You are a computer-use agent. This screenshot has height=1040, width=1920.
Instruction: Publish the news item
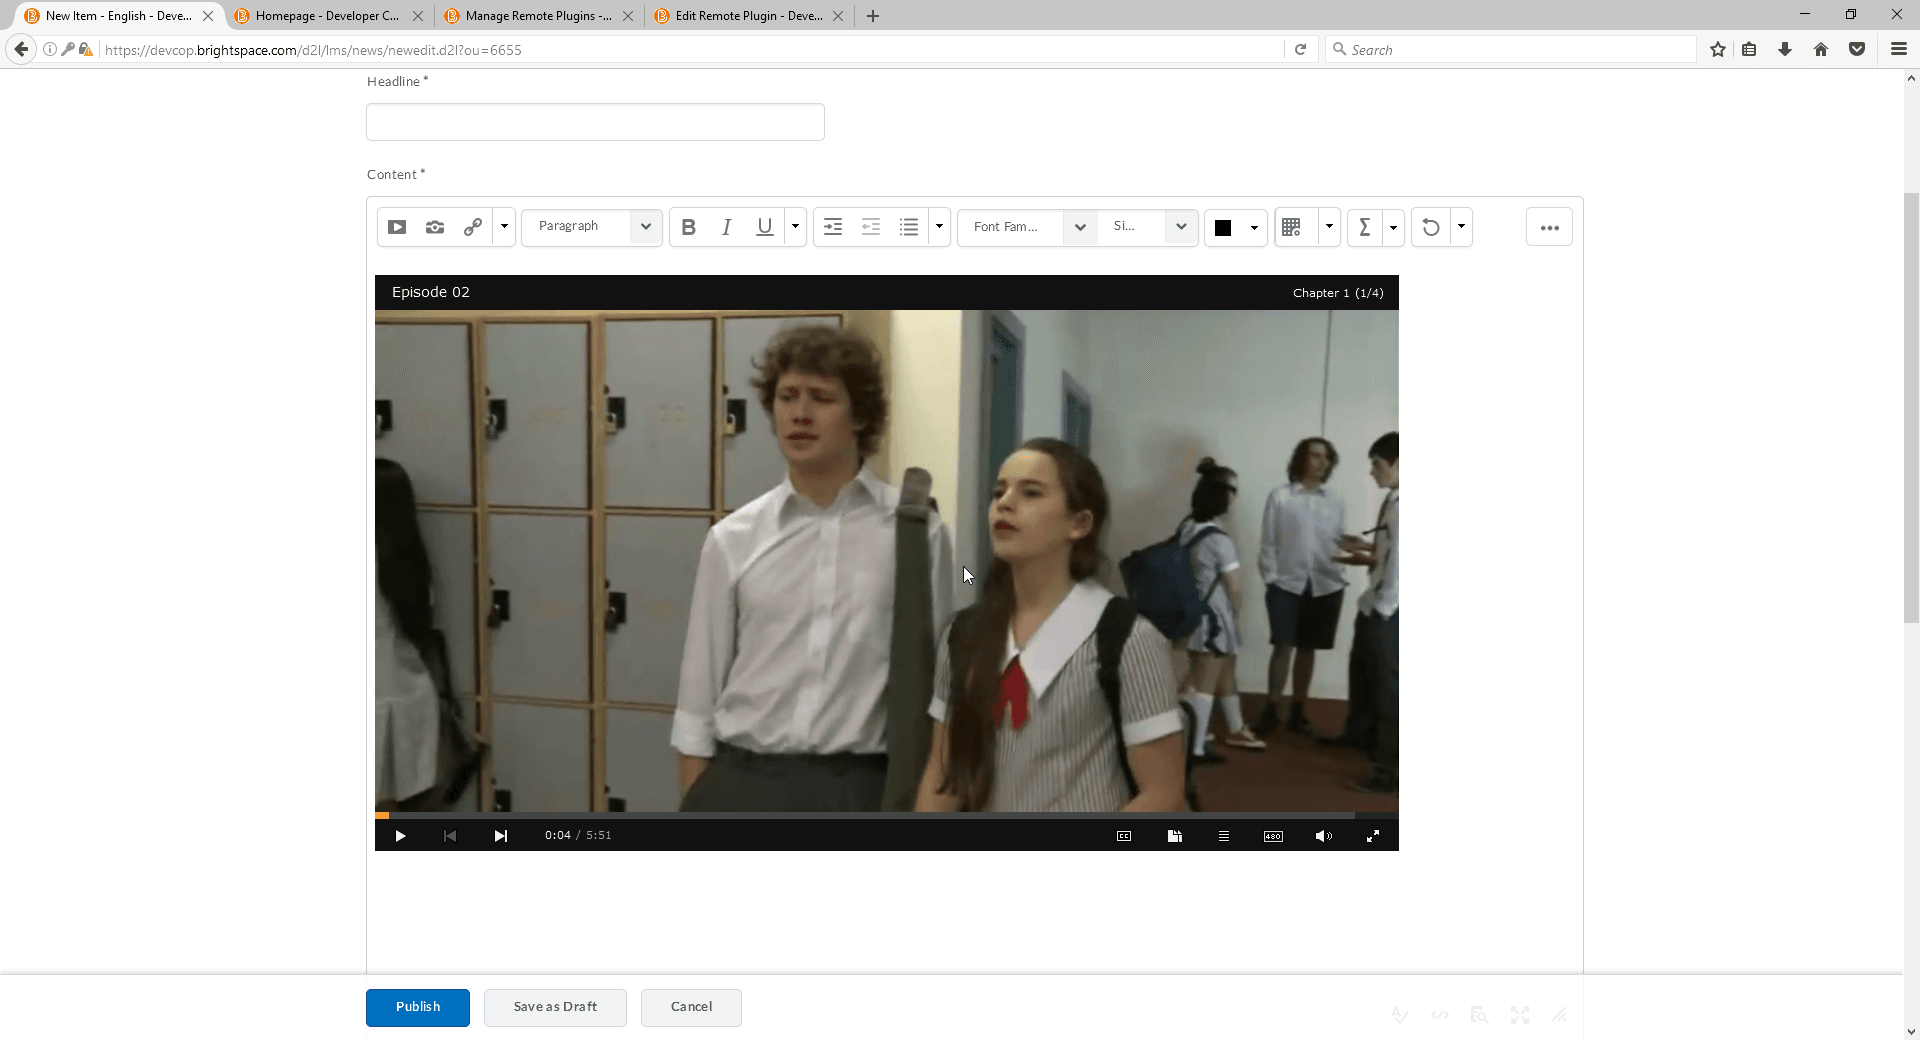(417, 1007)
